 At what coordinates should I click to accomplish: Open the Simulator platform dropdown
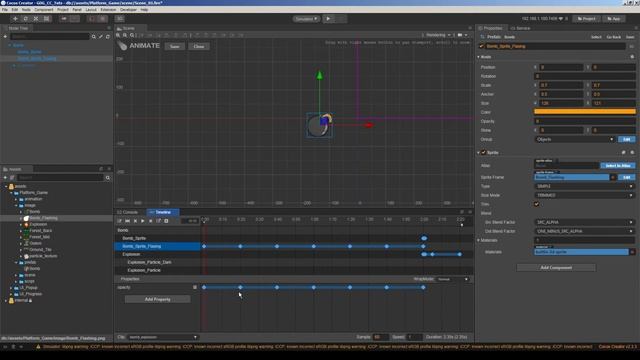pos(306,19)
